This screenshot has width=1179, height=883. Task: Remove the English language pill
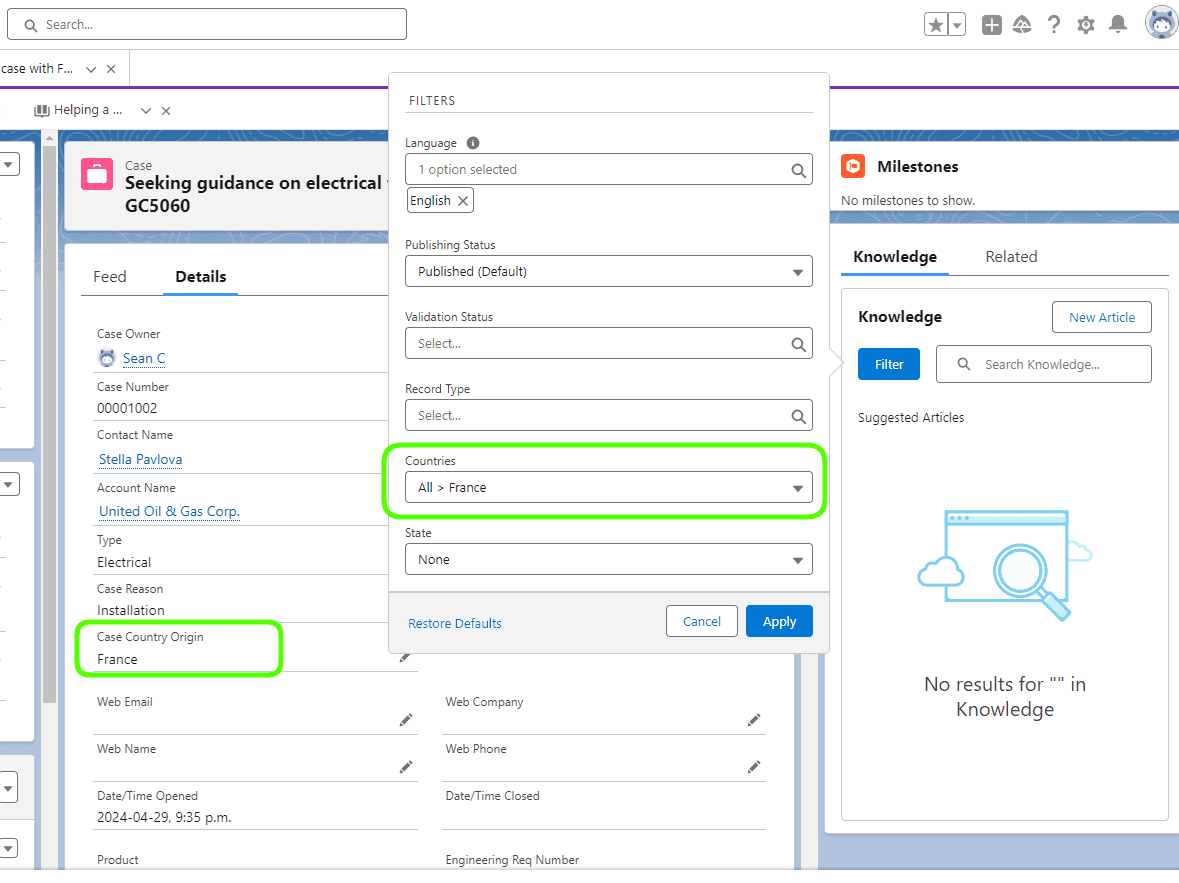[x=463, y=201]
